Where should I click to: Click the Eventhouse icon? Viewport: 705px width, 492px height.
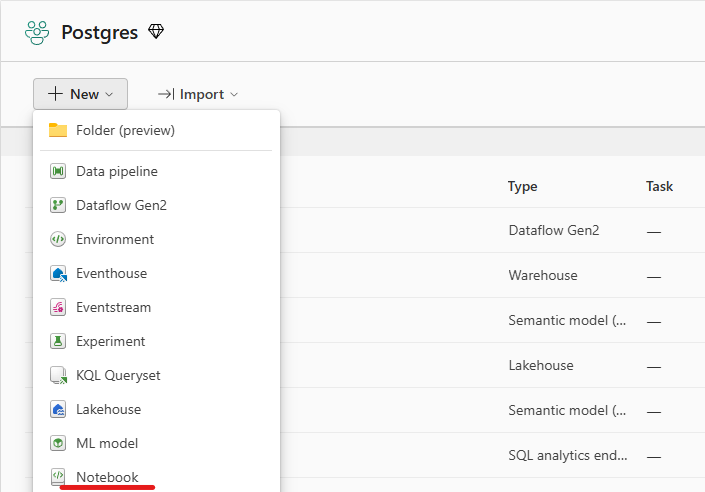(58, 273)
